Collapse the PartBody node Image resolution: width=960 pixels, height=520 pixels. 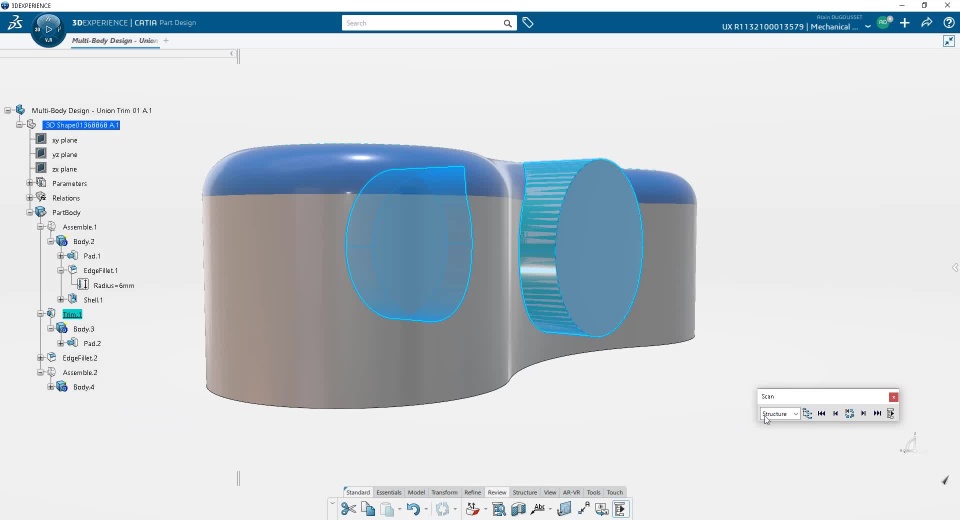pyautogui.click(x=29, y=213)
